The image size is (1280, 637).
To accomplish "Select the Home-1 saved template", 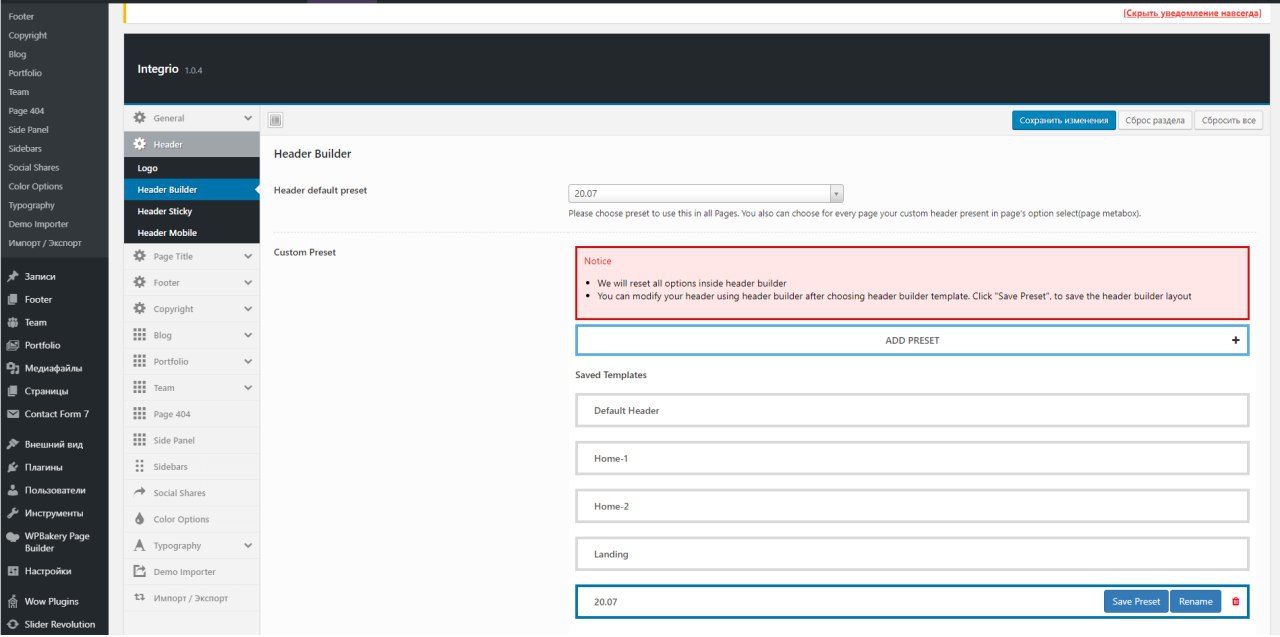I will click(911, 458).
